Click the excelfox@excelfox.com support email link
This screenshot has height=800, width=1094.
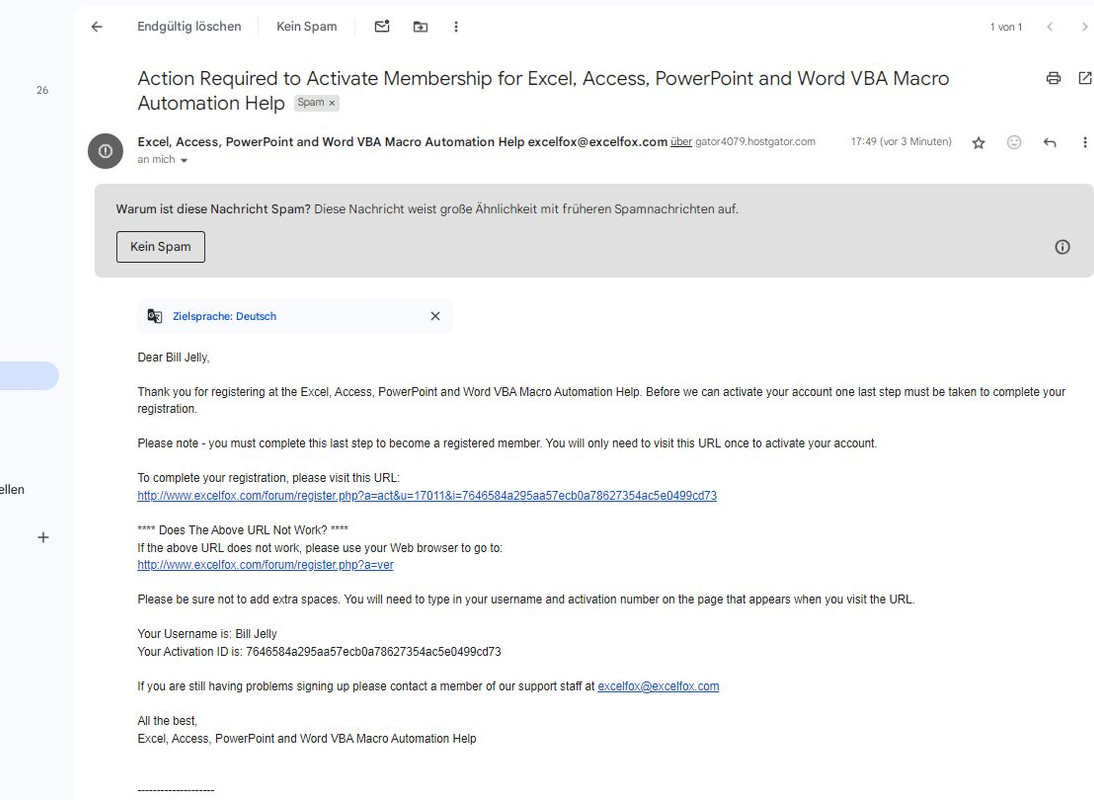point(658,686)
